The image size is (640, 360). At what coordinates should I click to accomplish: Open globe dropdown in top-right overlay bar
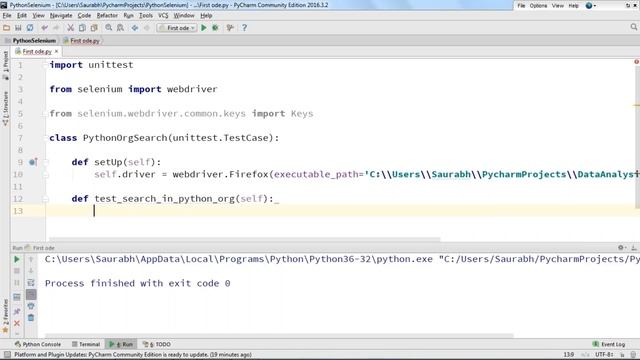click(591, 5)
